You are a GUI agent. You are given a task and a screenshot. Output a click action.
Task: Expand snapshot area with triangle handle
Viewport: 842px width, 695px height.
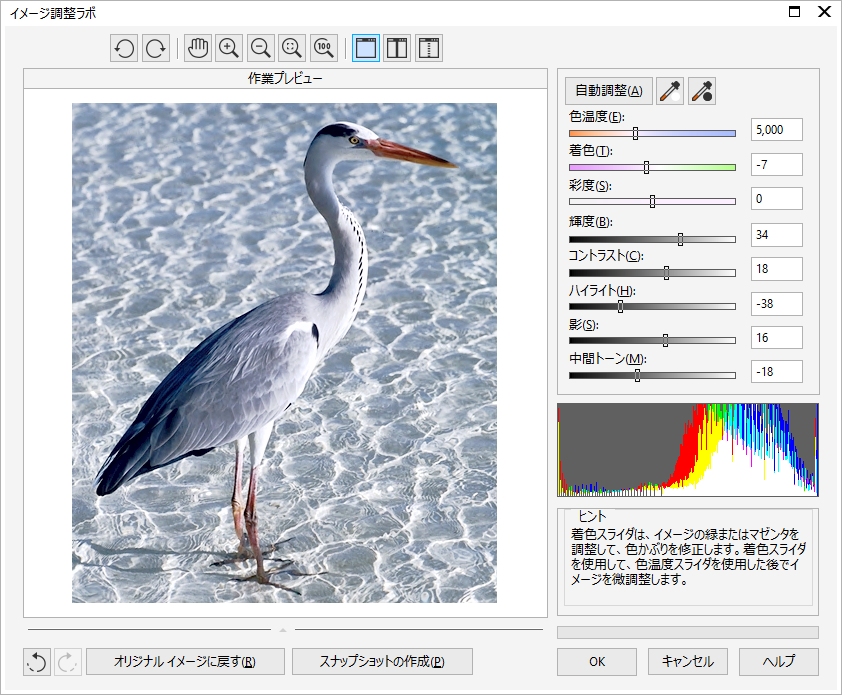[283, 629]
